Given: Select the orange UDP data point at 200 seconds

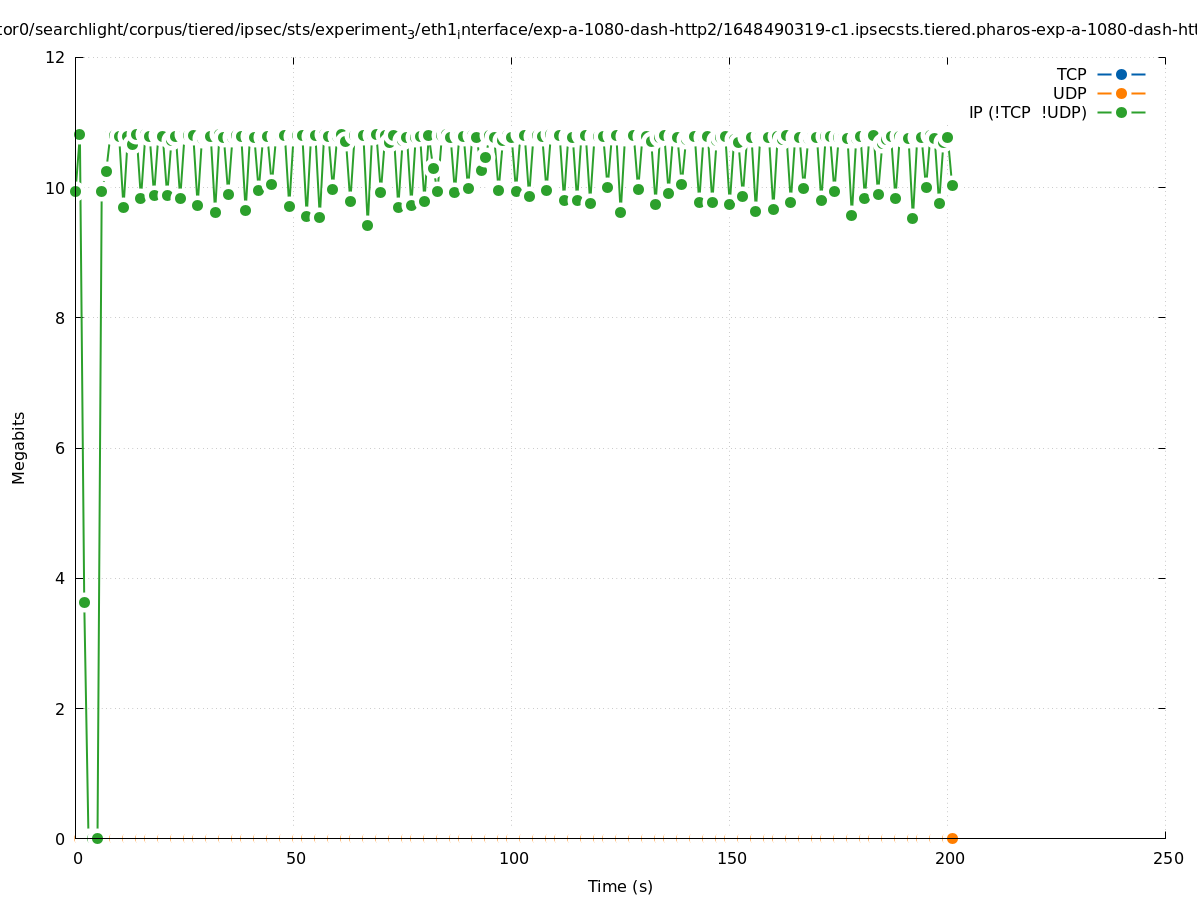Looking at the screenshot, I should (x=952, y=838).
